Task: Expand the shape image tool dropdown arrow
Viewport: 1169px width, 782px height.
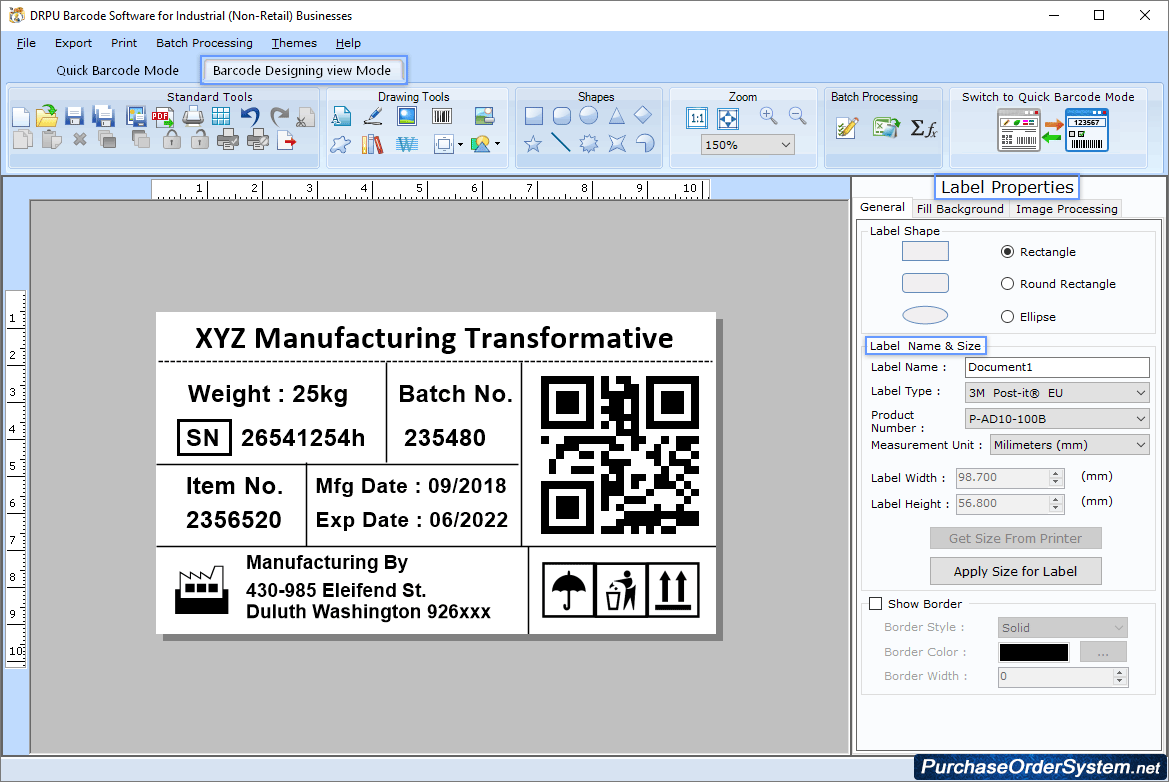Action: click(497, 144)
